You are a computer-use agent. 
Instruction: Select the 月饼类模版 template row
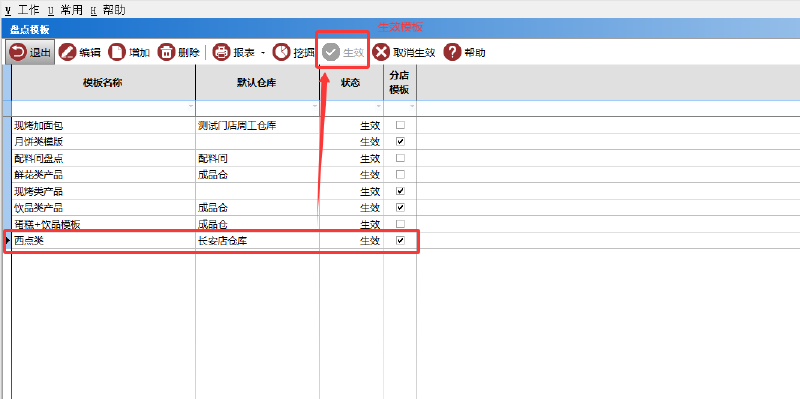pos(214,141)
